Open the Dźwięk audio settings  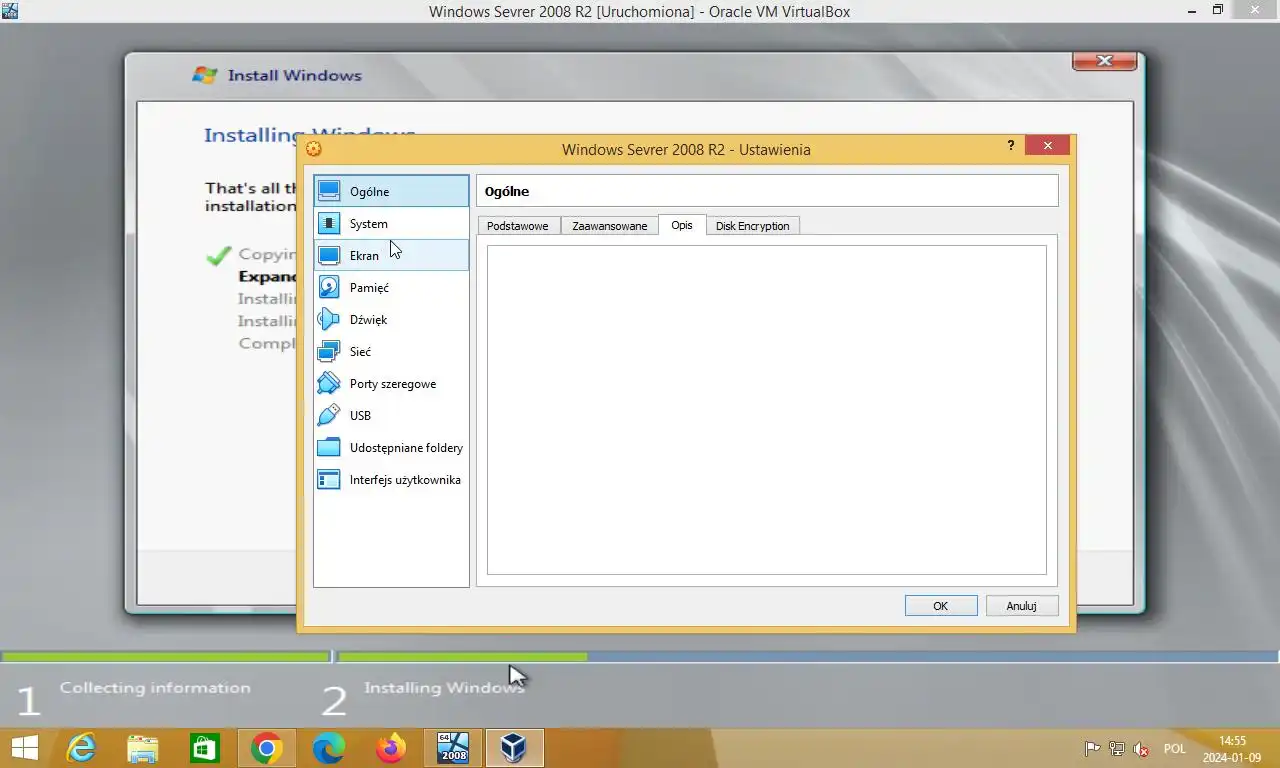391,319
